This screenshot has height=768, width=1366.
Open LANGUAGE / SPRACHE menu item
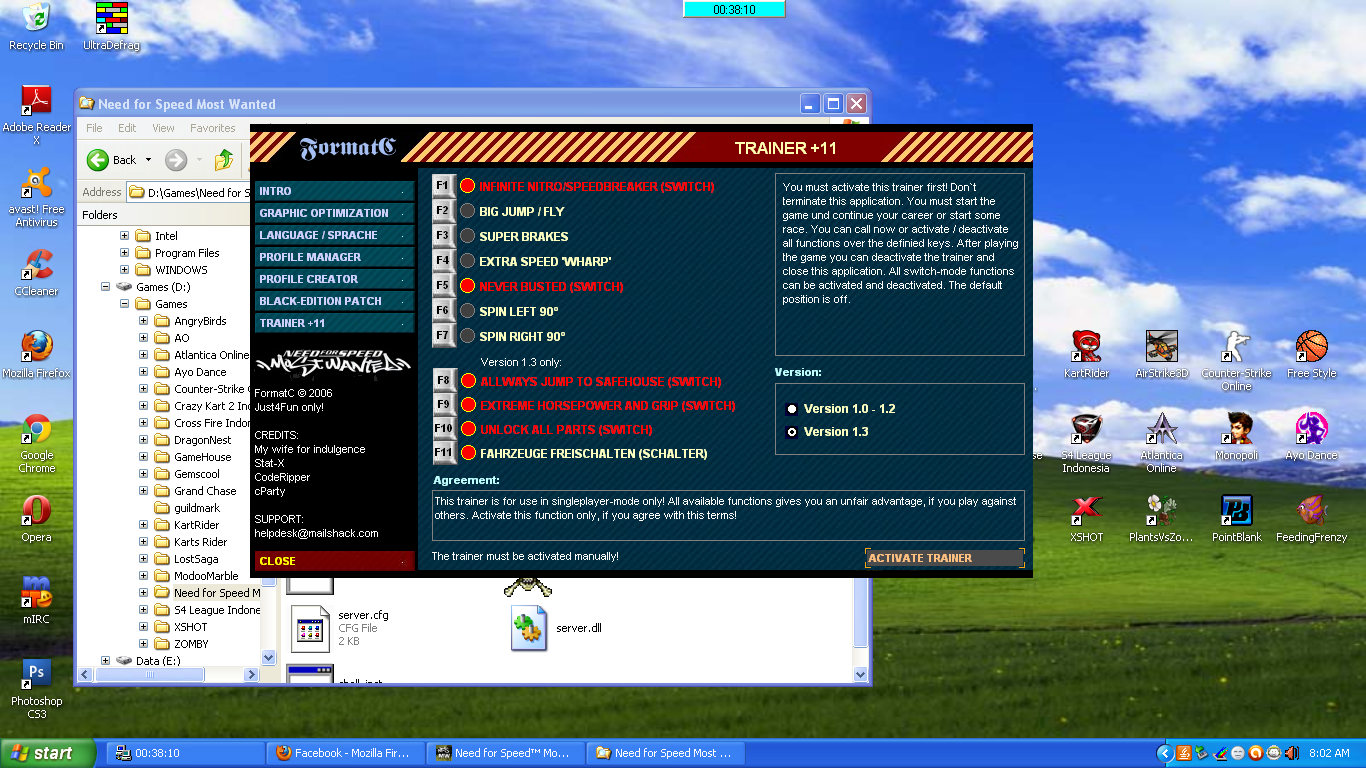coord(335,235)
